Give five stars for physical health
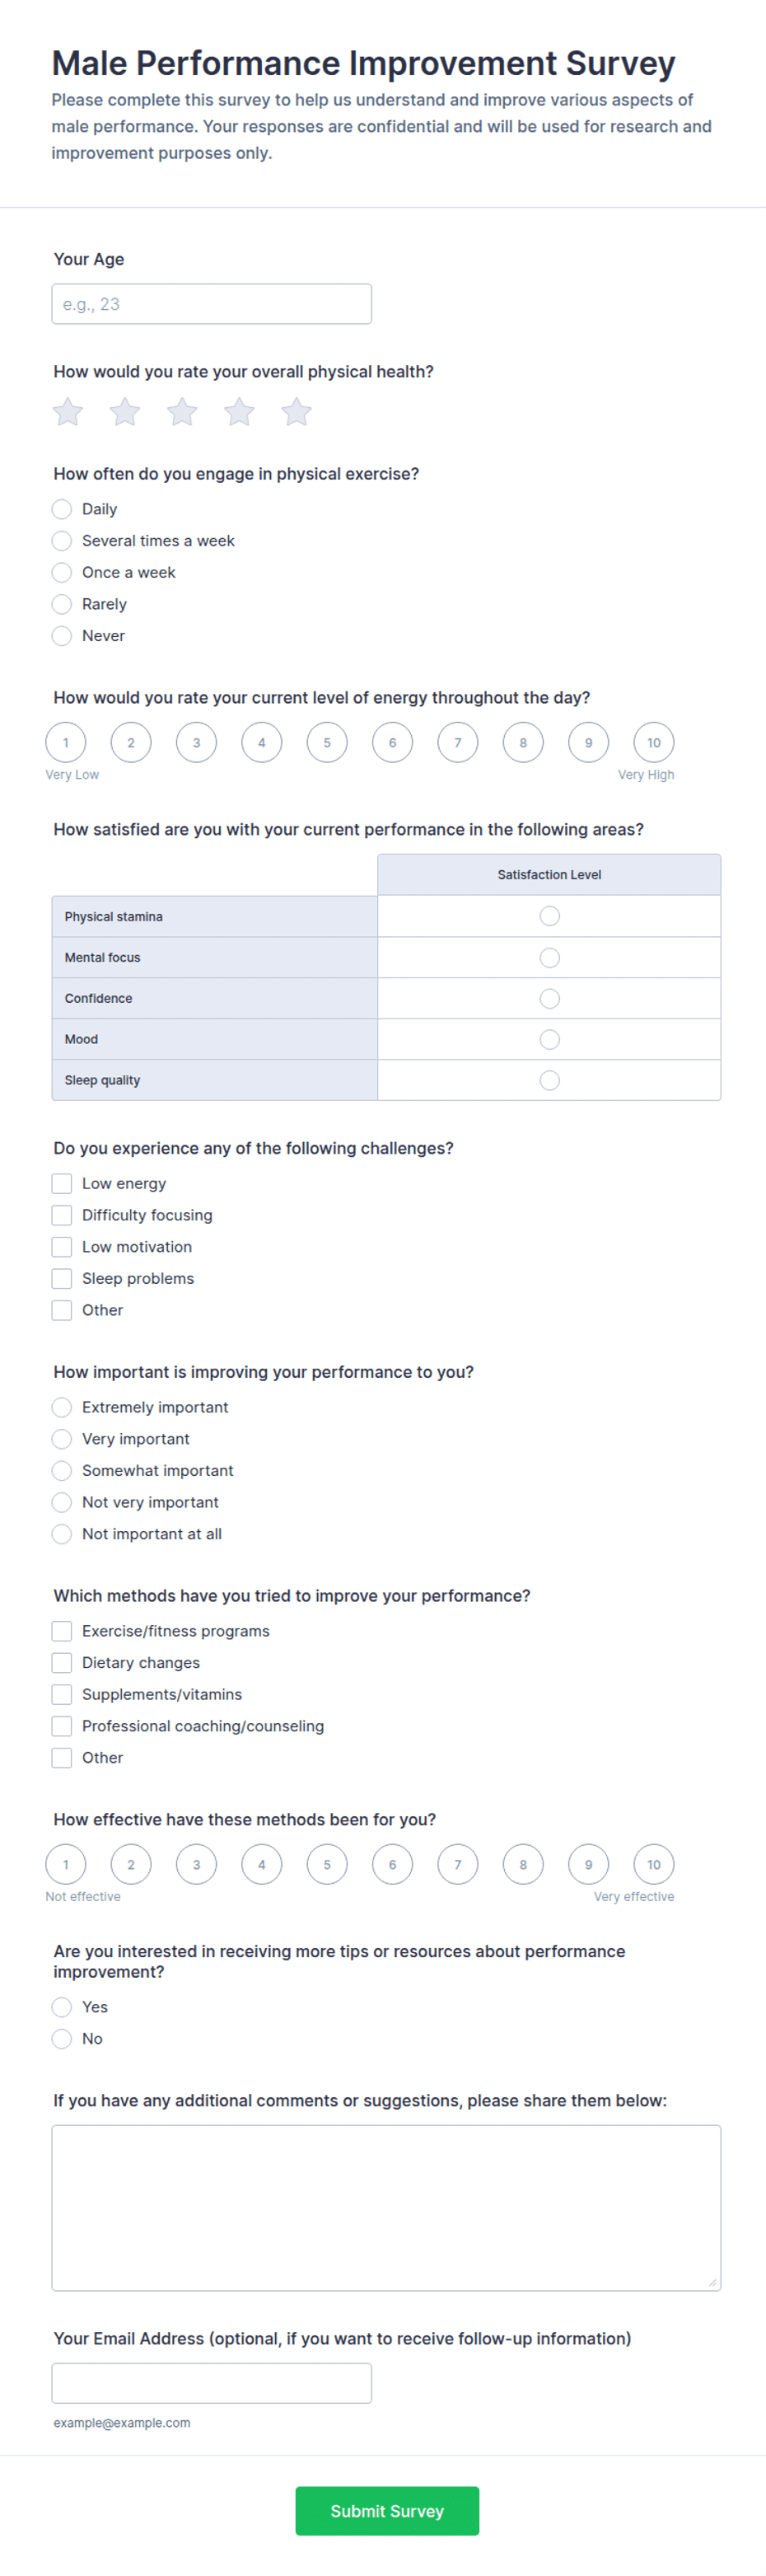 tap(296, 412)
